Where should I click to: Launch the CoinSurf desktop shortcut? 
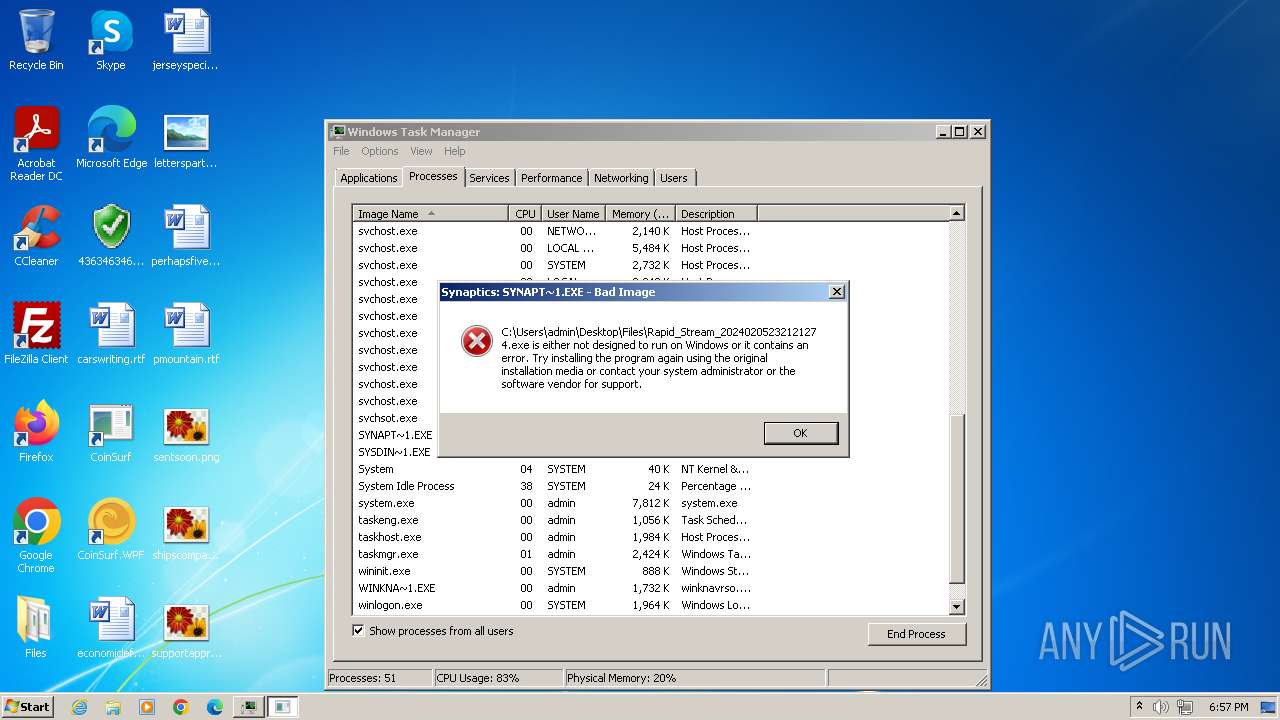click(111, 432)
